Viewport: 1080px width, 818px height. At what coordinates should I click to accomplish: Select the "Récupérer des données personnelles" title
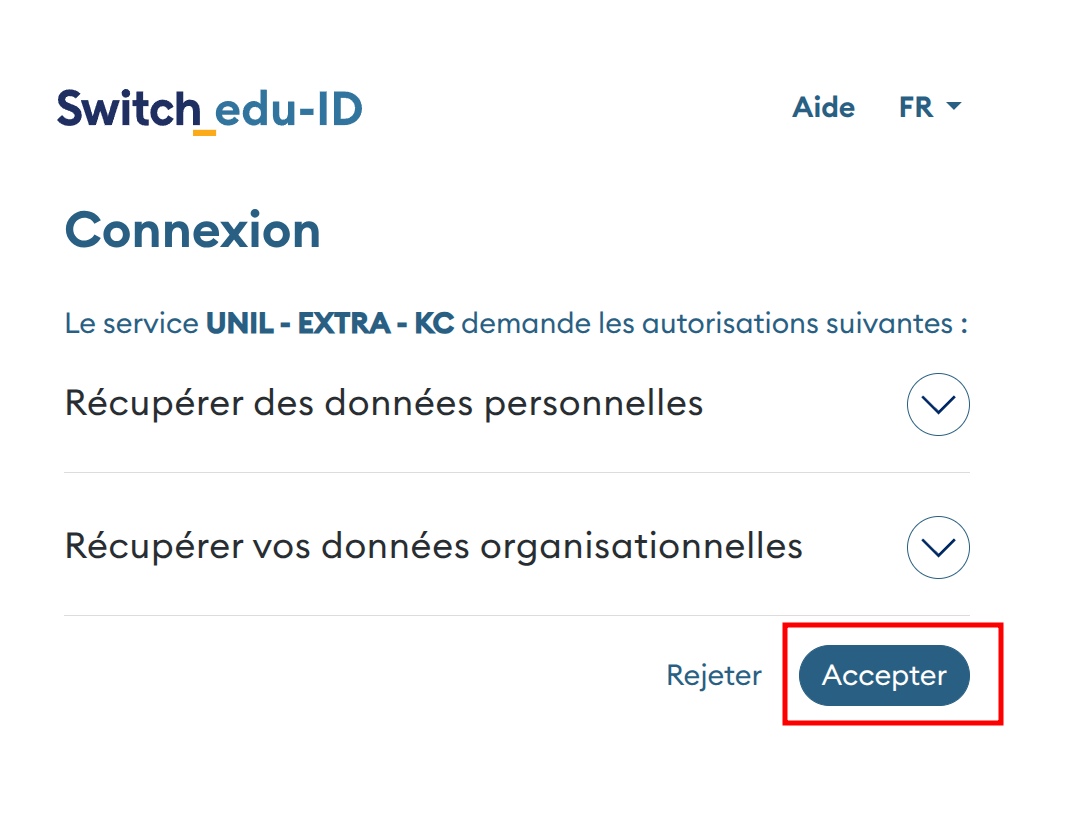pyautogui.click(x=383, y=403)
